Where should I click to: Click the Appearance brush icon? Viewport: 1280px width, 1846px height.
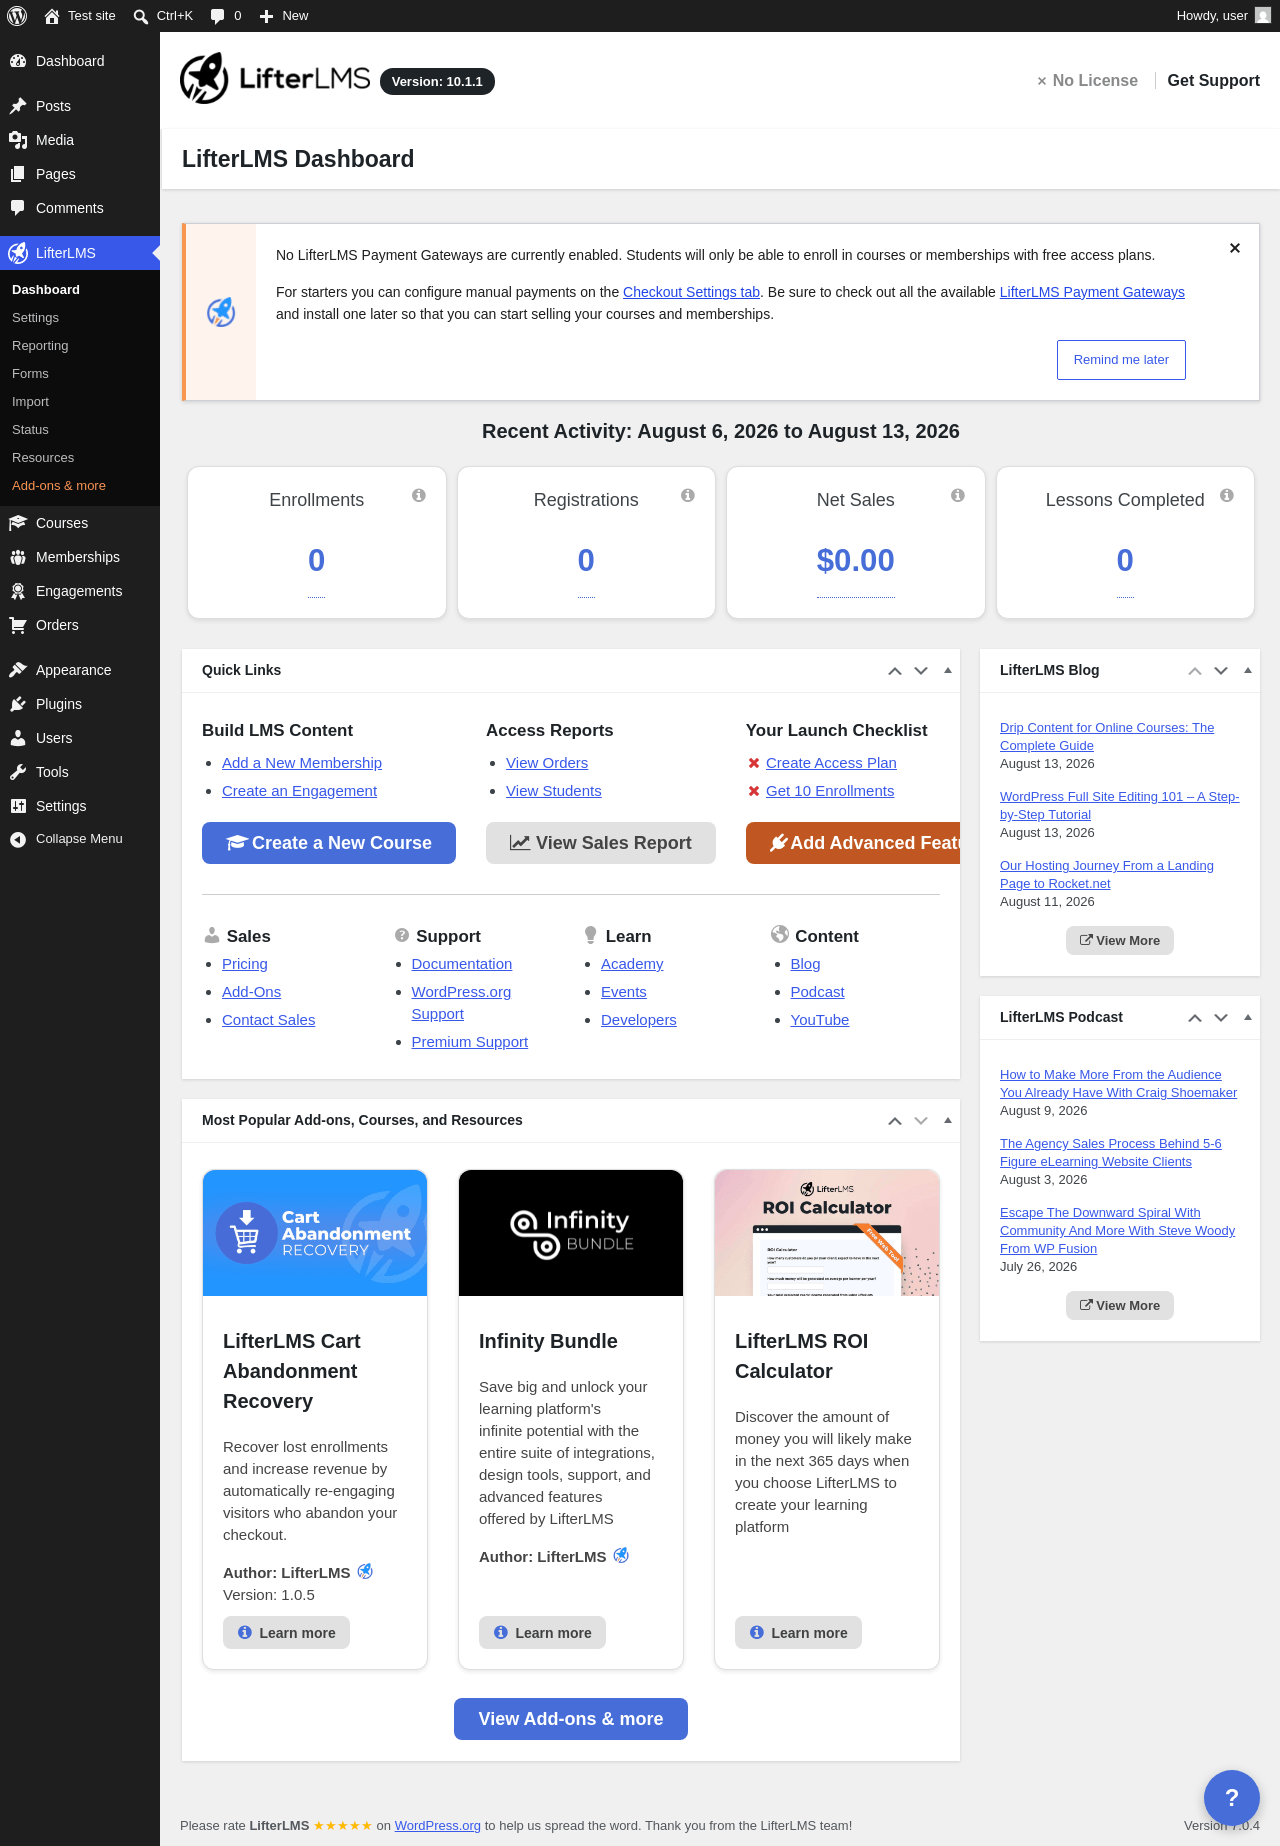tap(18, 670)
